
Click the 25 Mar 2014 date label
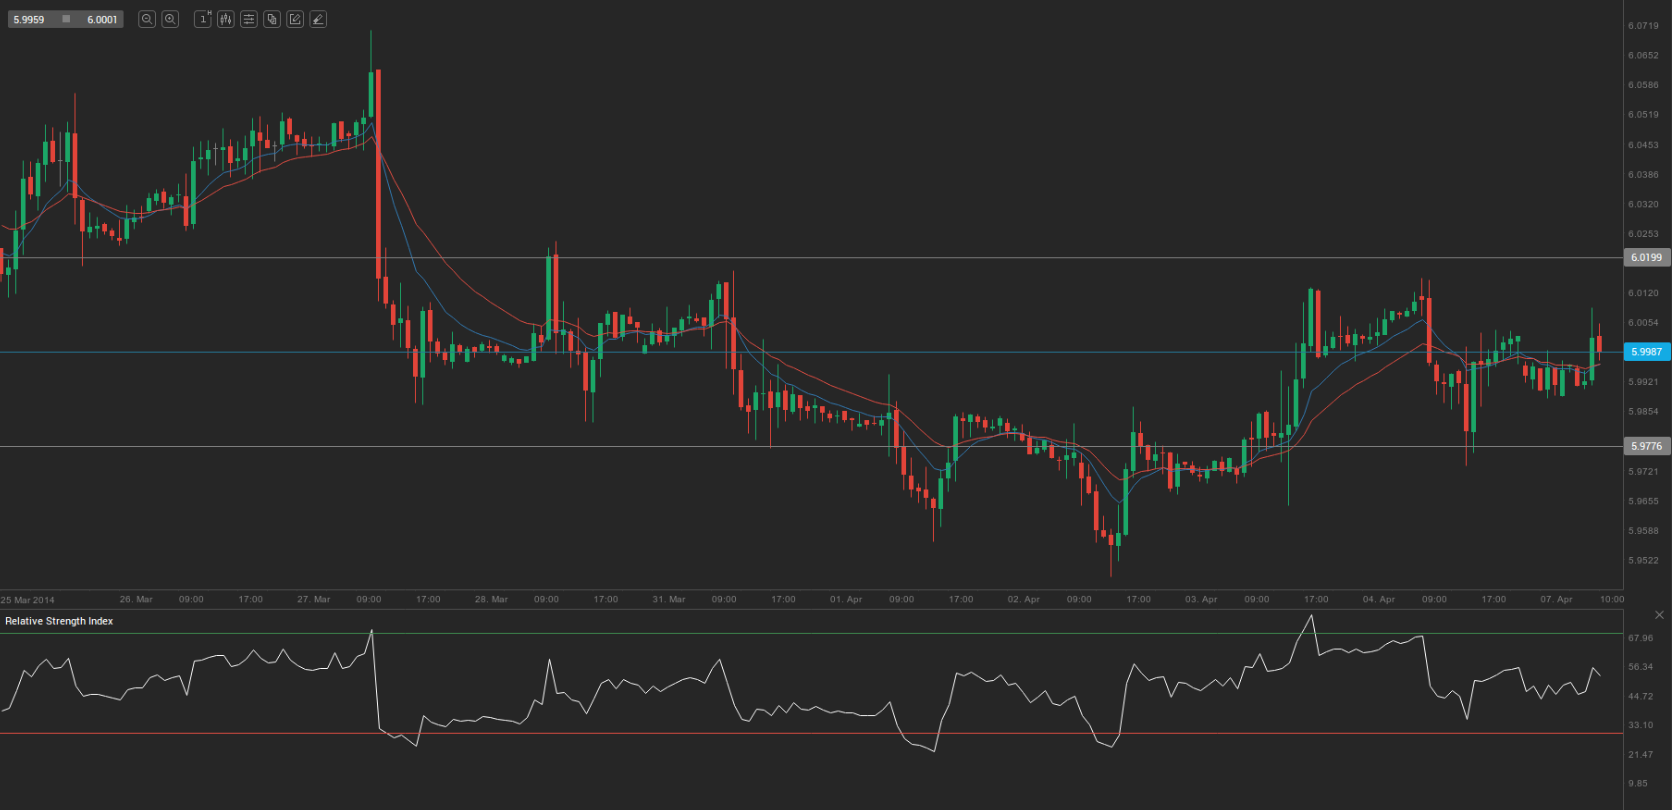(28, 600)
